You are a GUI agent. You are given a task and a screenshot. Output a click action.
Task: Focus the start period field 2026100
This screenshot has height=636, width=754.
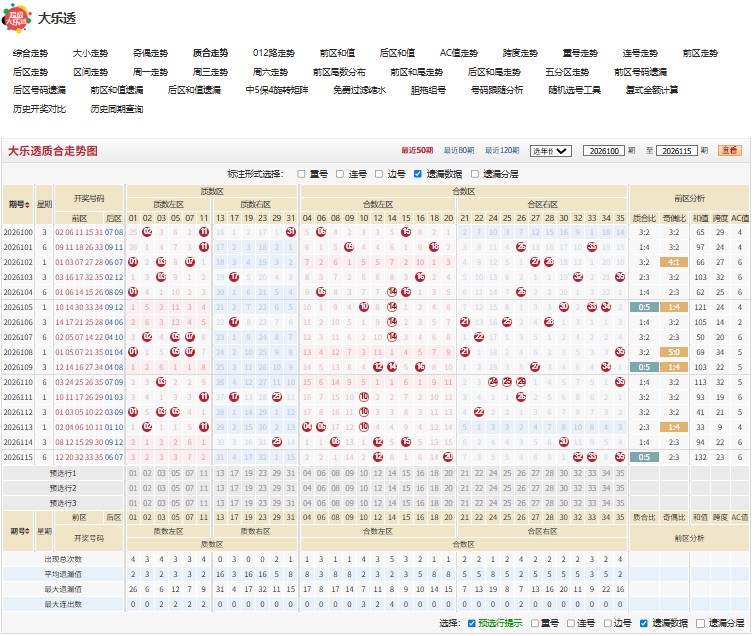tap(604, 151)
